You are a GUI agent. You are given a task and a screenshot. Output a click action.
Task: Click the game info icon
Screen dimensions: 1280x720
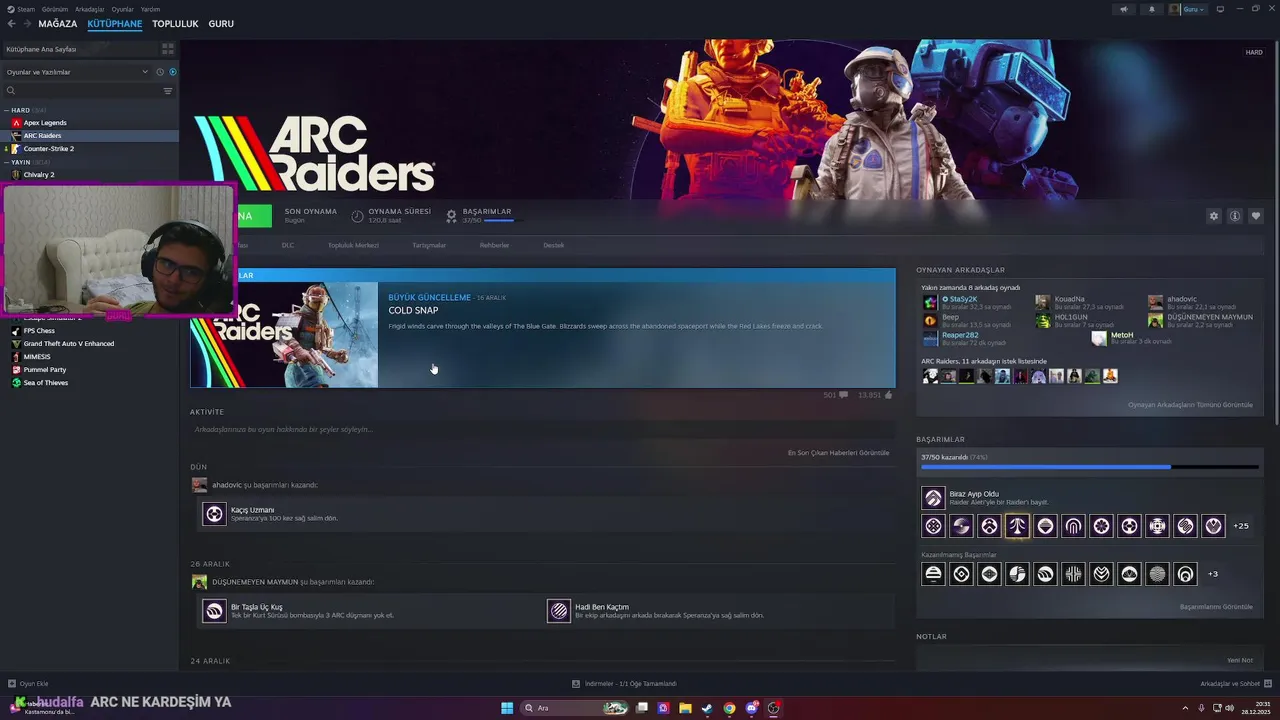click(1235, 216)
